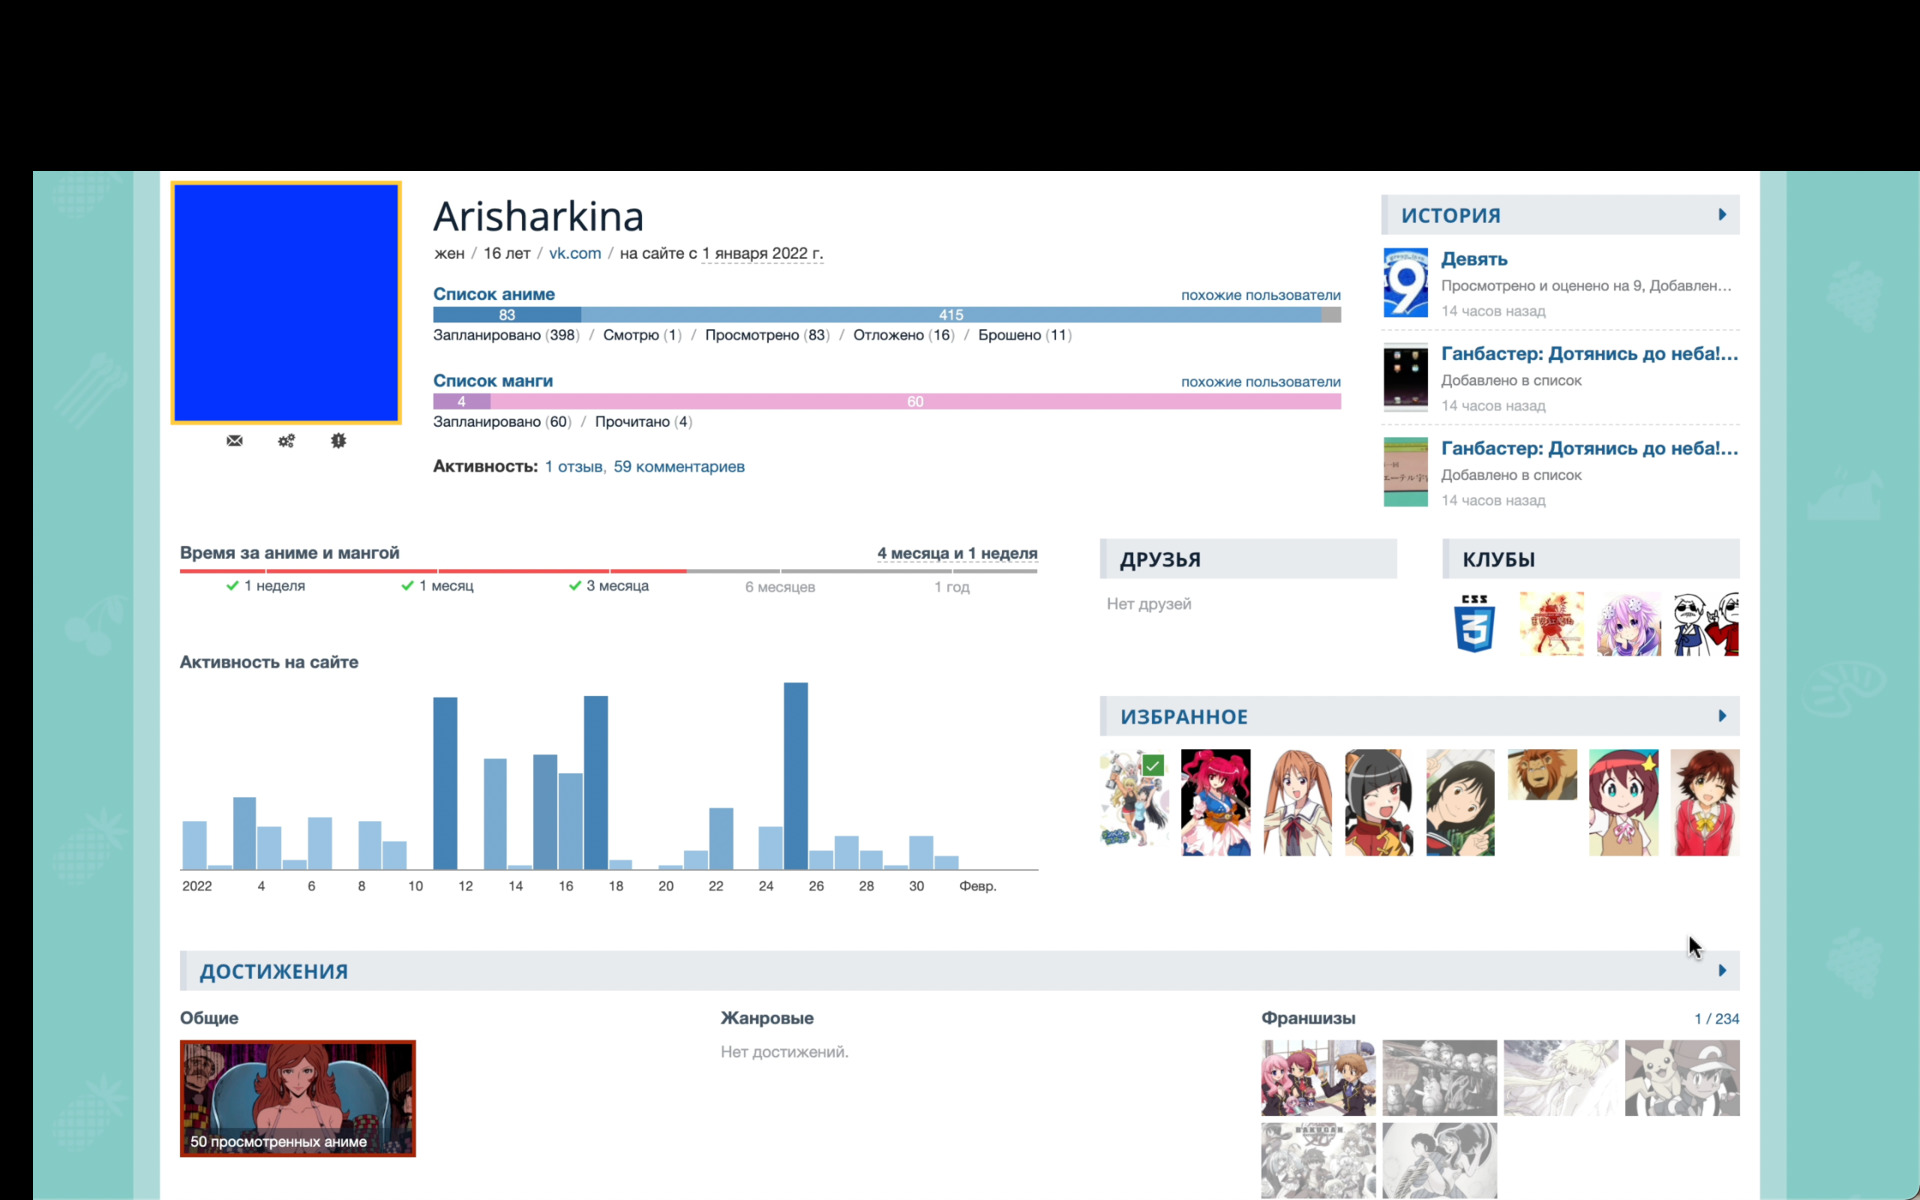Click the lion character favorite thumbnail
The image size is (1920, 1200).
[x=1541, y=775]
